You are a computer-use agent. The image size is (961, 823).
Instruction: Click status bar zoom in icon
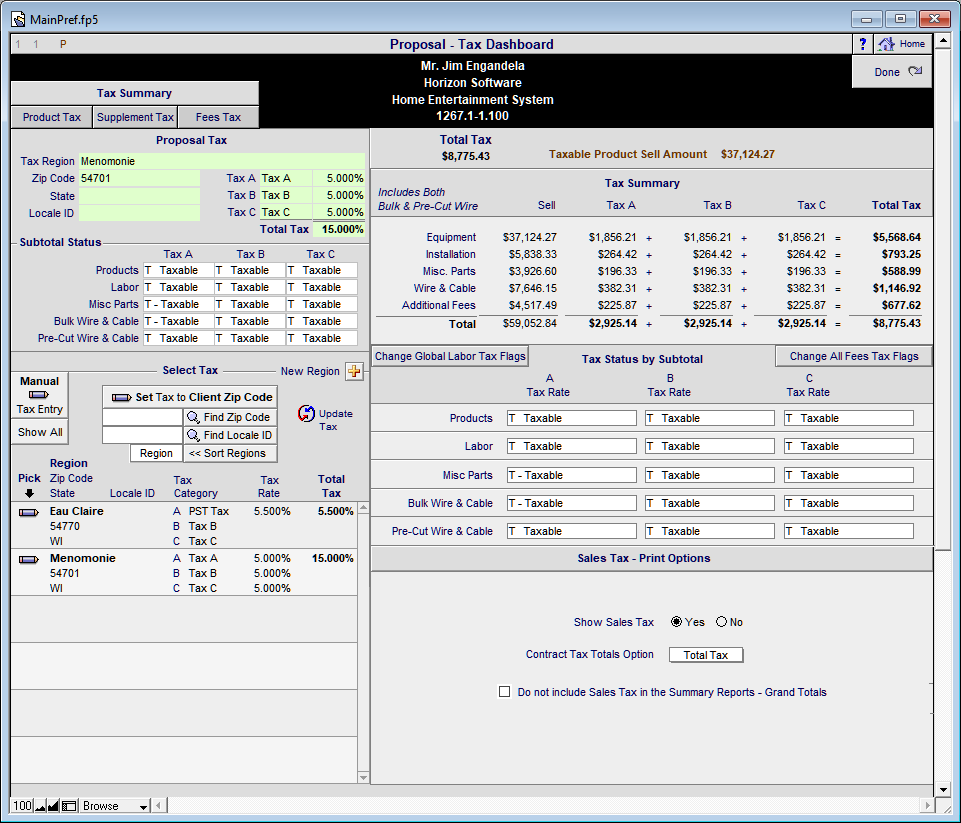pos(53,806)
